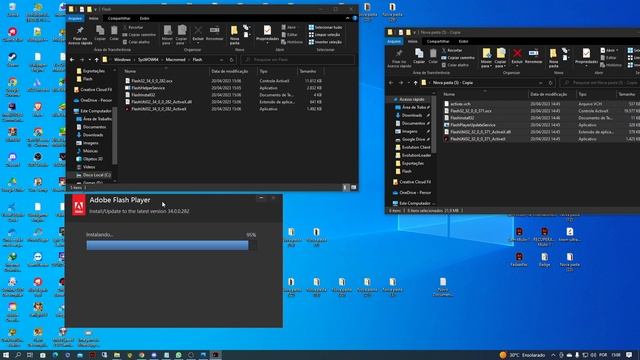Click search field in Flash window
Viewport: 640px width, 360px height.
point(298,60)
